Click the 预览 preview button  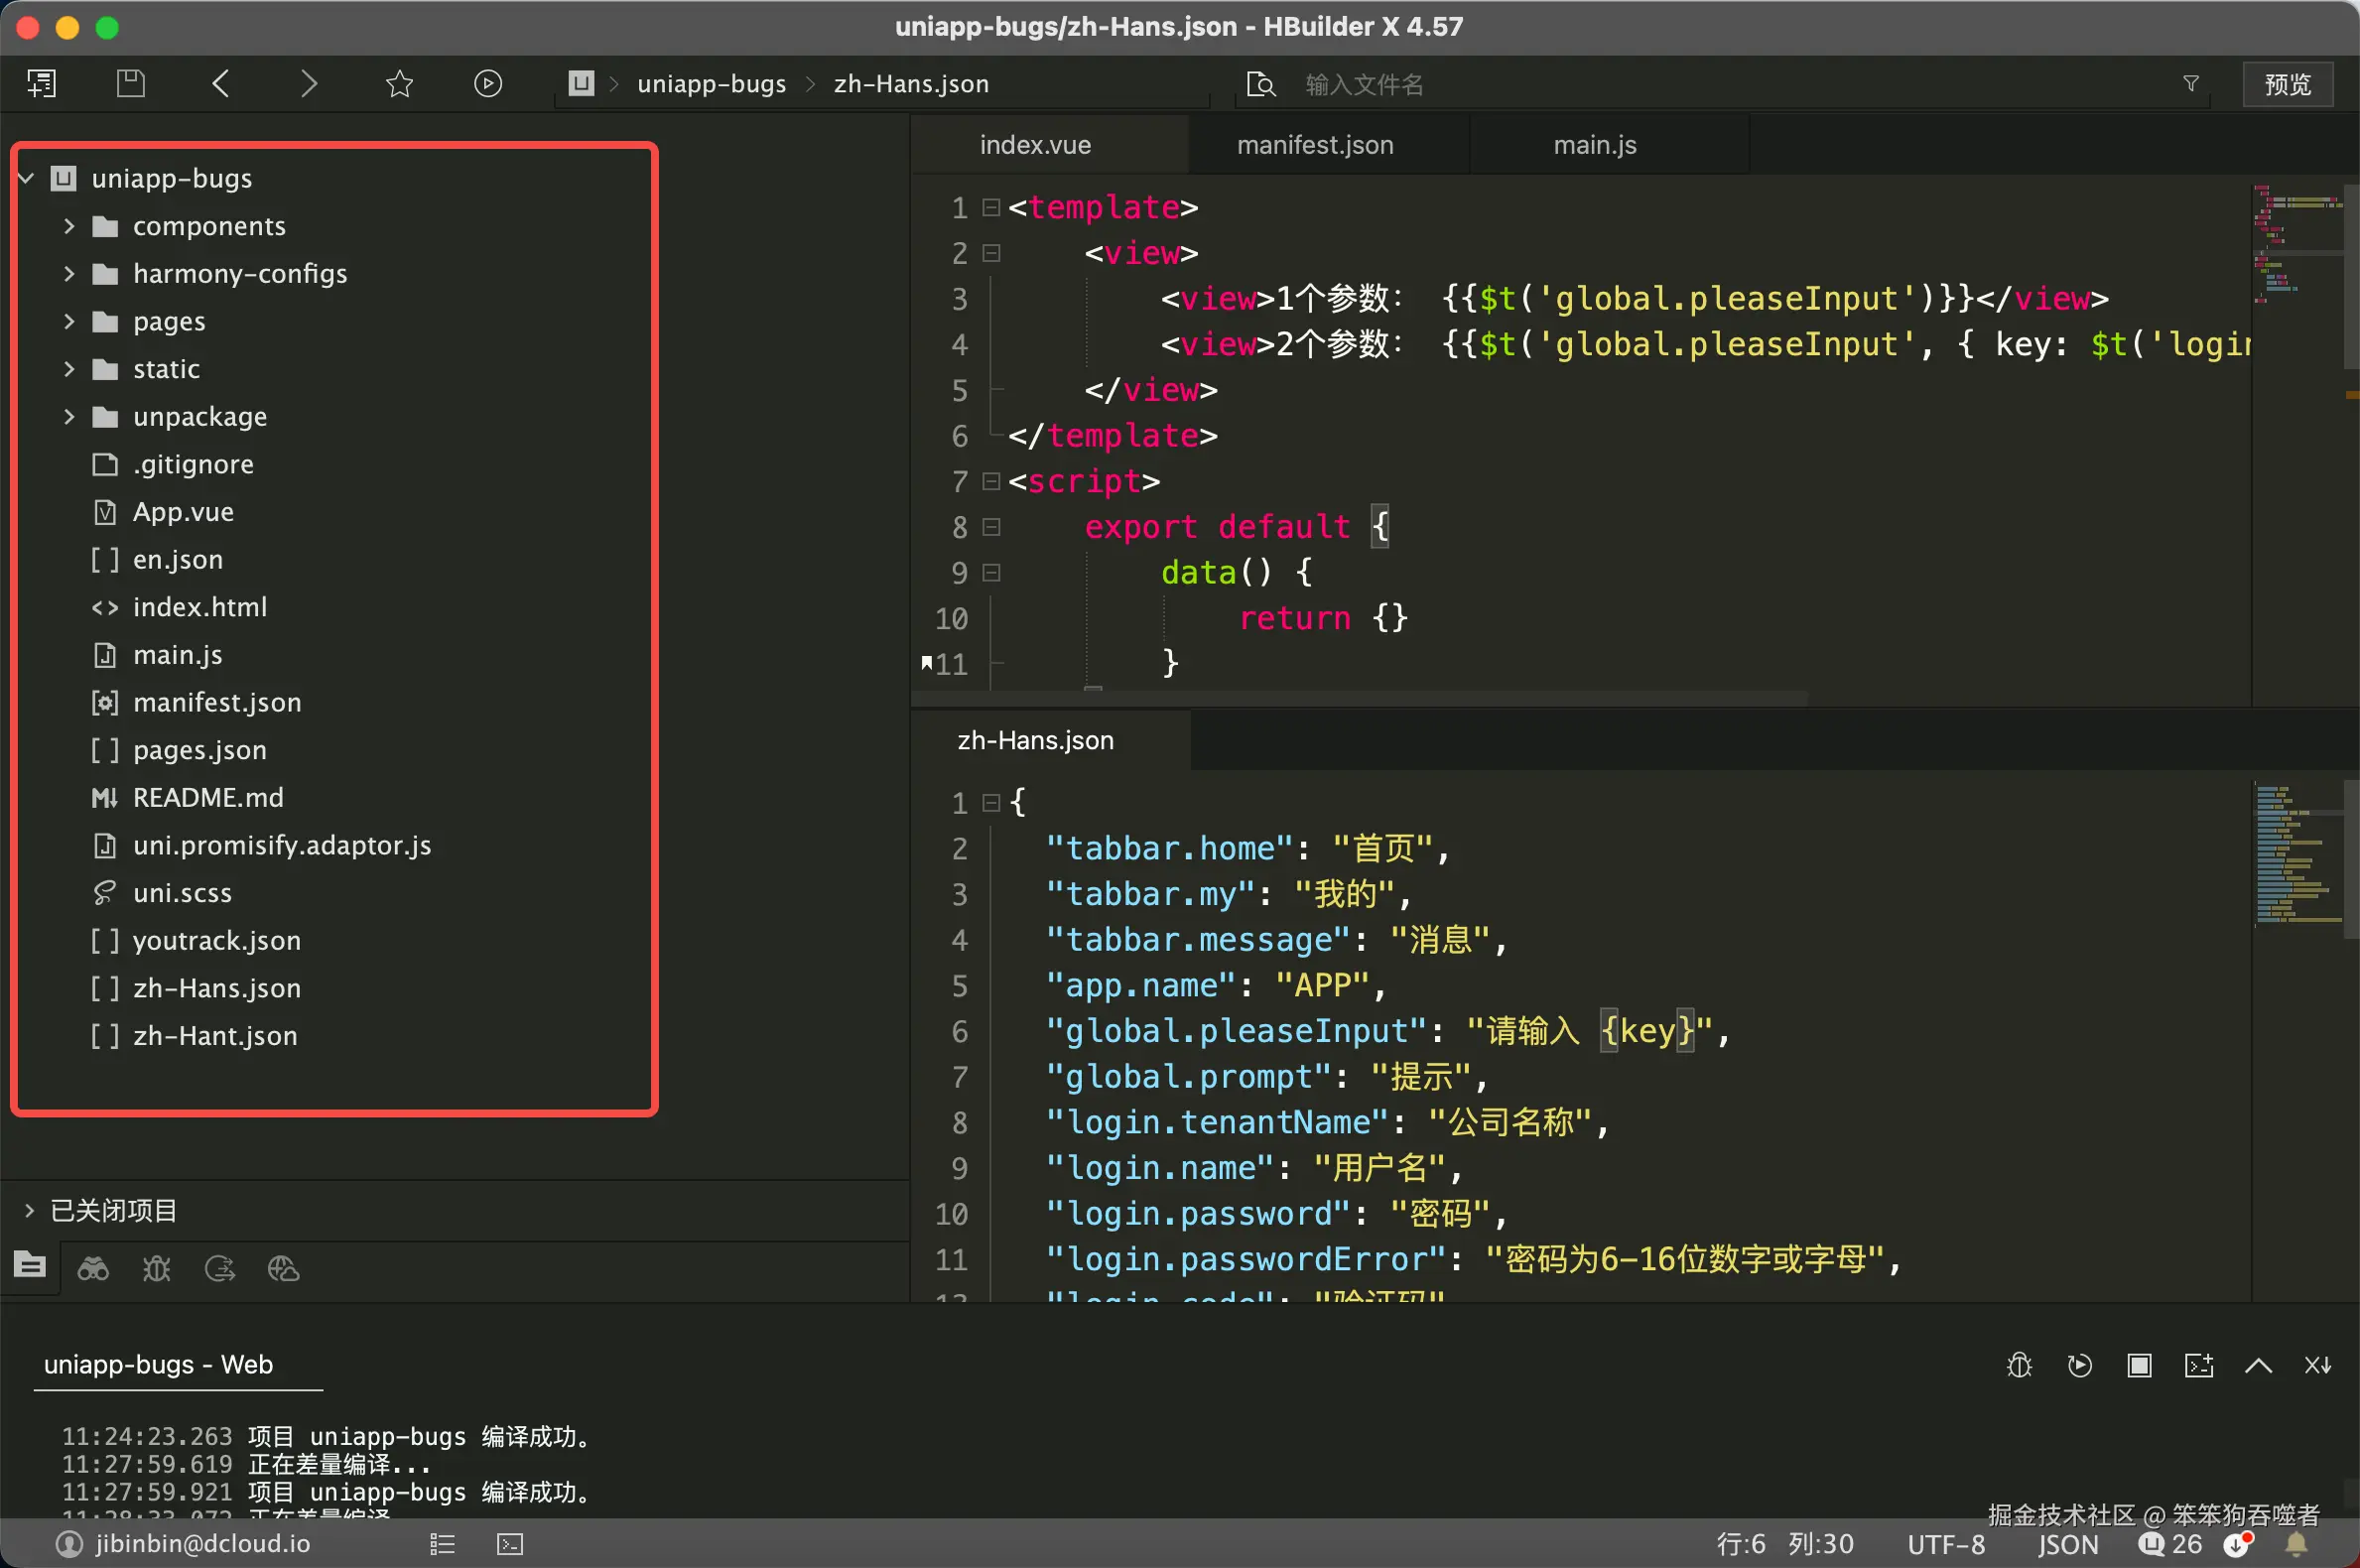[2287, 84]
